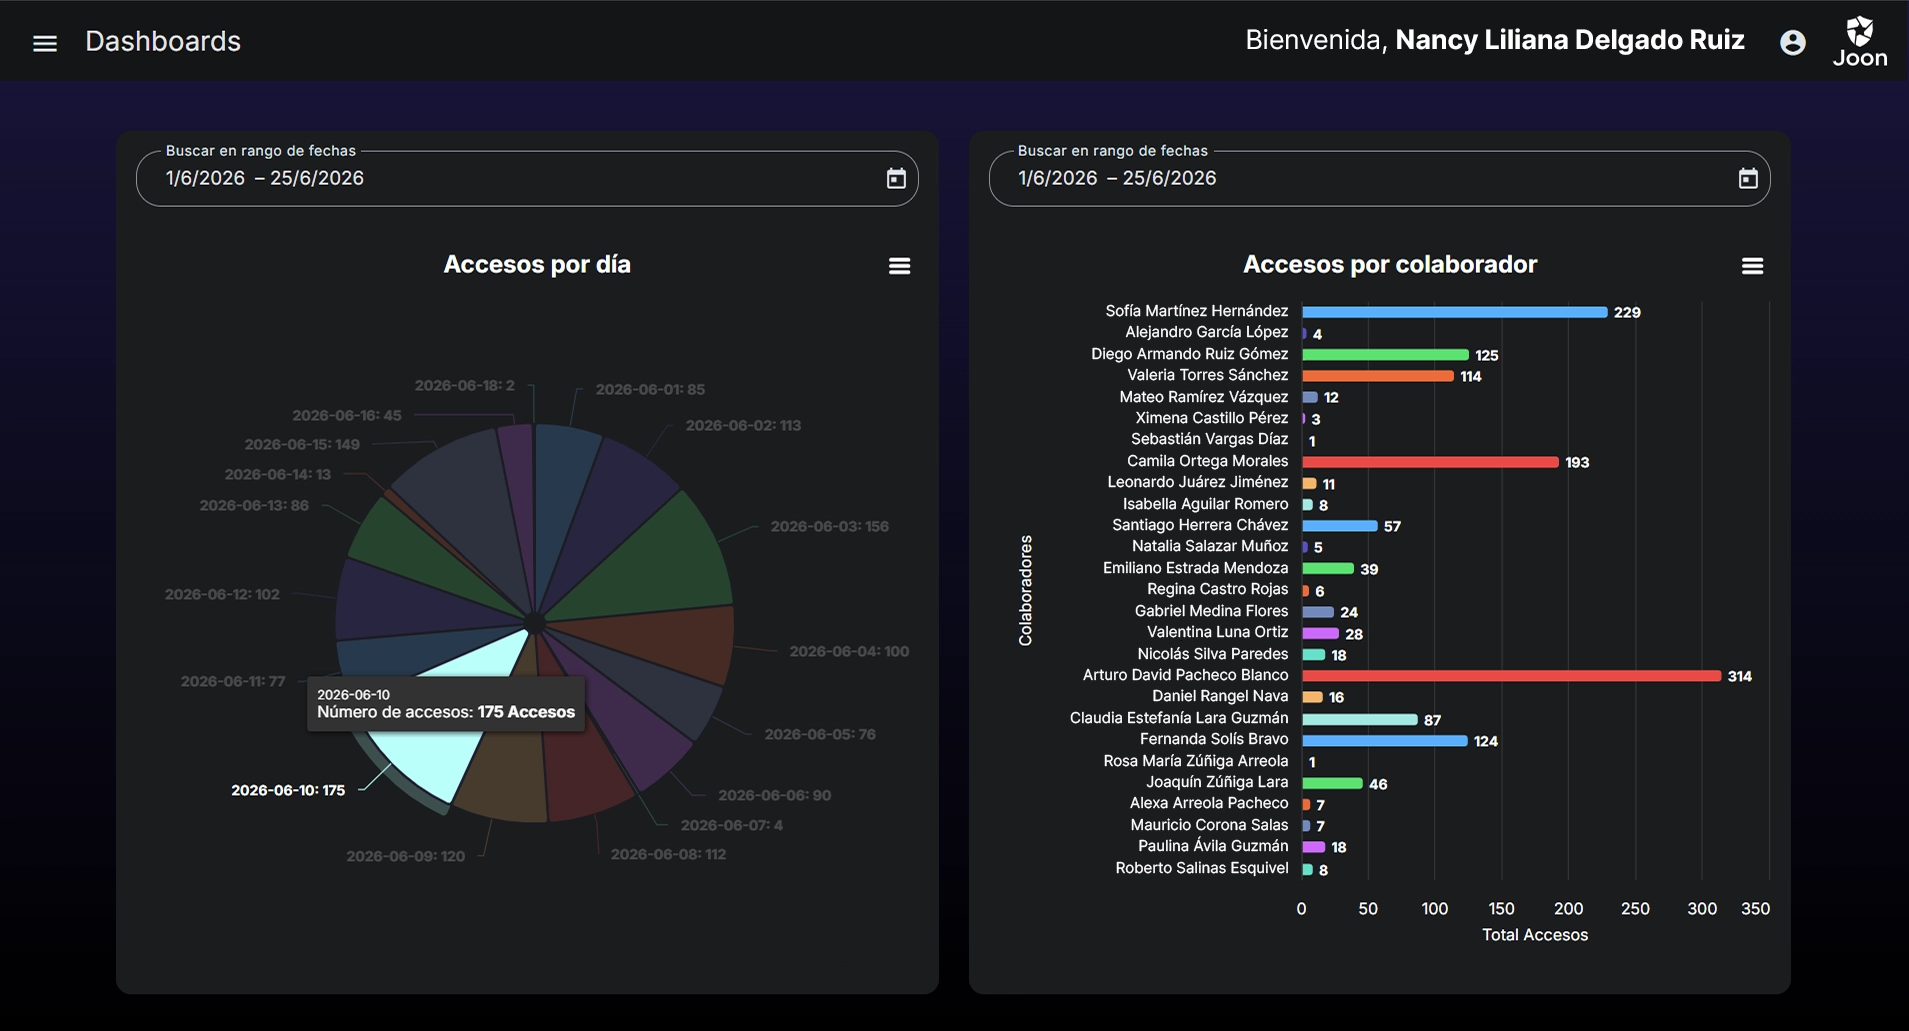This screenshot has width=1909, height=1031.
Task: Click Emiliano Estrada Mendoza's green bar
Action: pyautogui.click(x=1328, y=569)
